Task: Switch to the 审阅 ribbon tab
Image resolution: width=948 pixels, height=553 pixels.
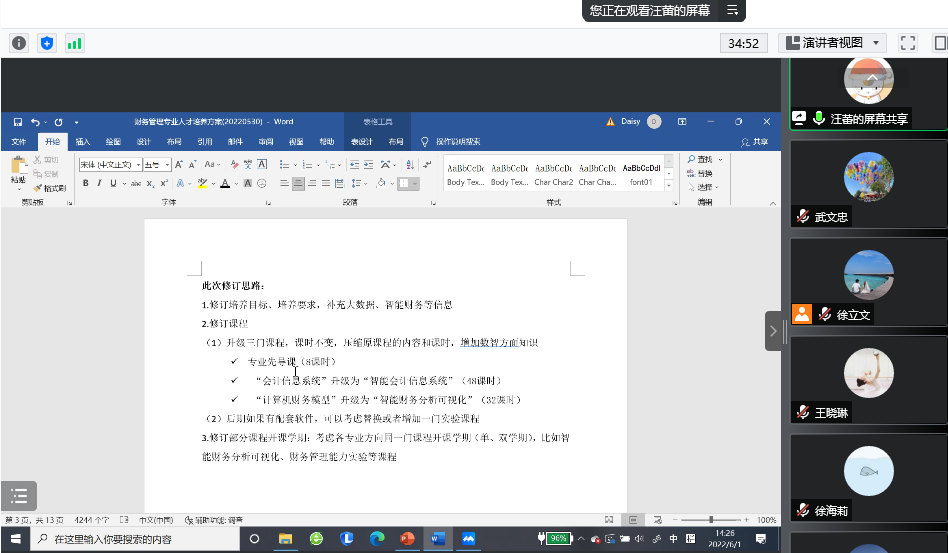Action: 265,142
